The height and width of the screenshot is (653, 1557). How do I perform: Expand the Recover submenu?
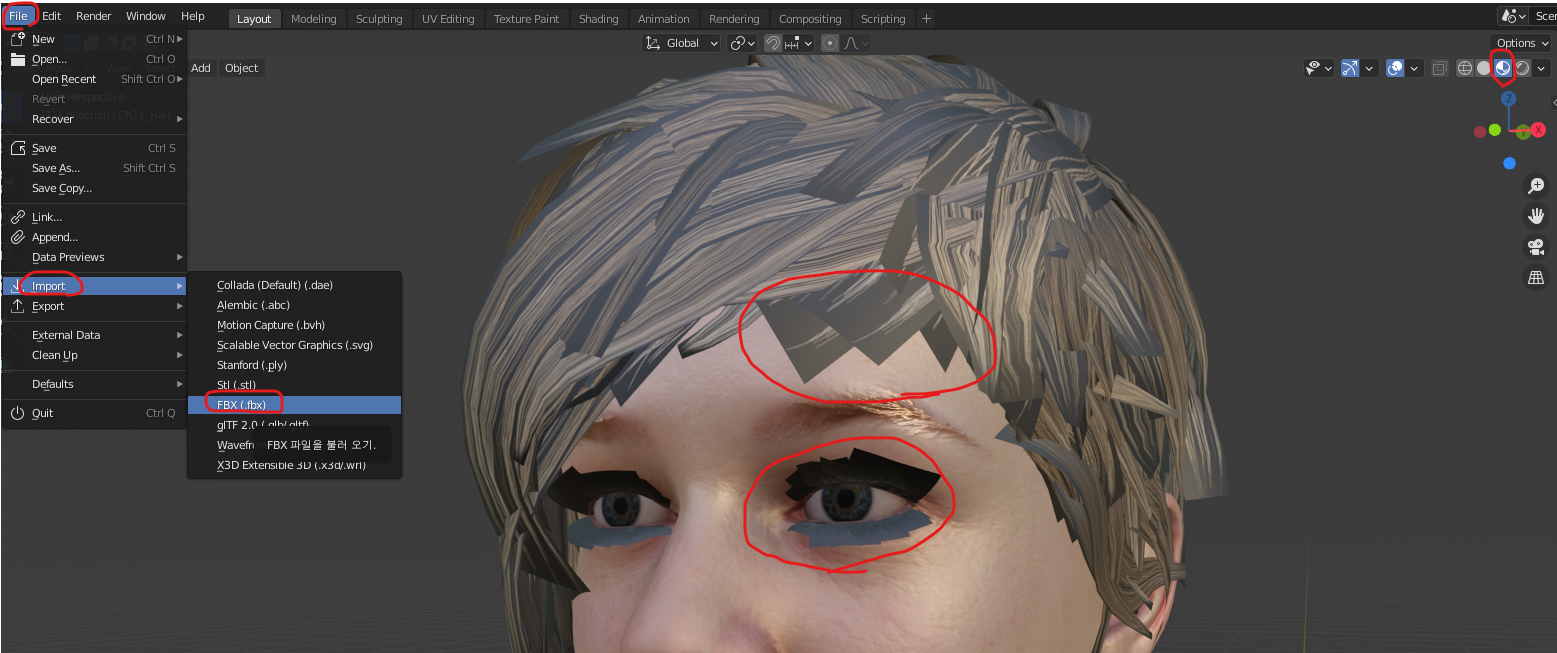tap(94, 119)
